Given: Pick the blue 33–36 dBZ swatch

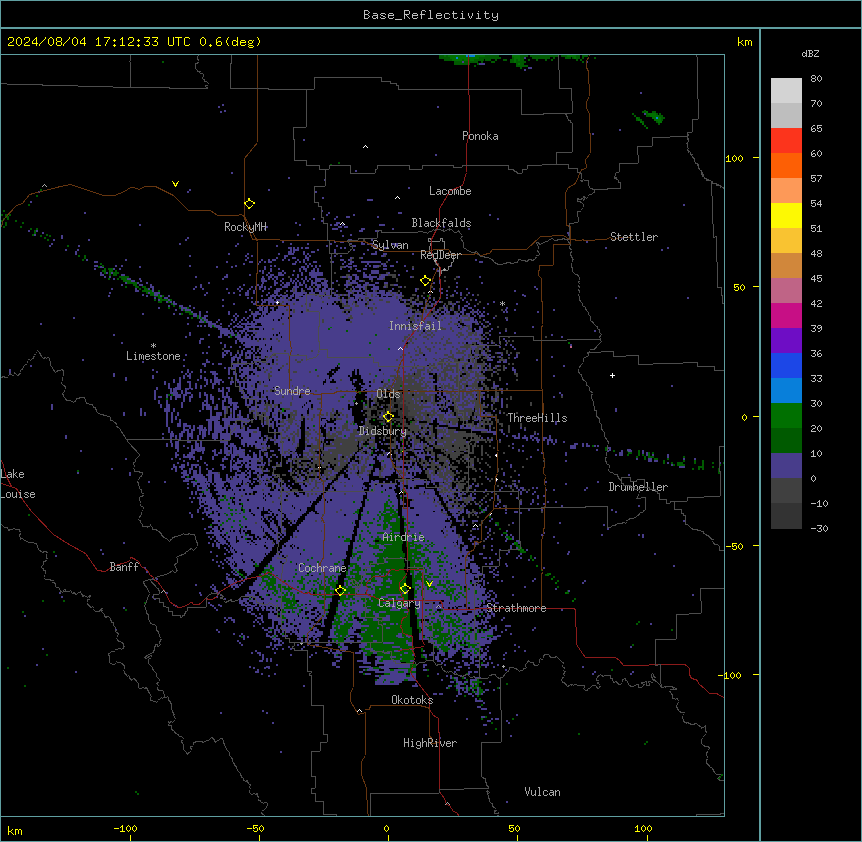Looking at the screenshot, I should pos(786,365).
